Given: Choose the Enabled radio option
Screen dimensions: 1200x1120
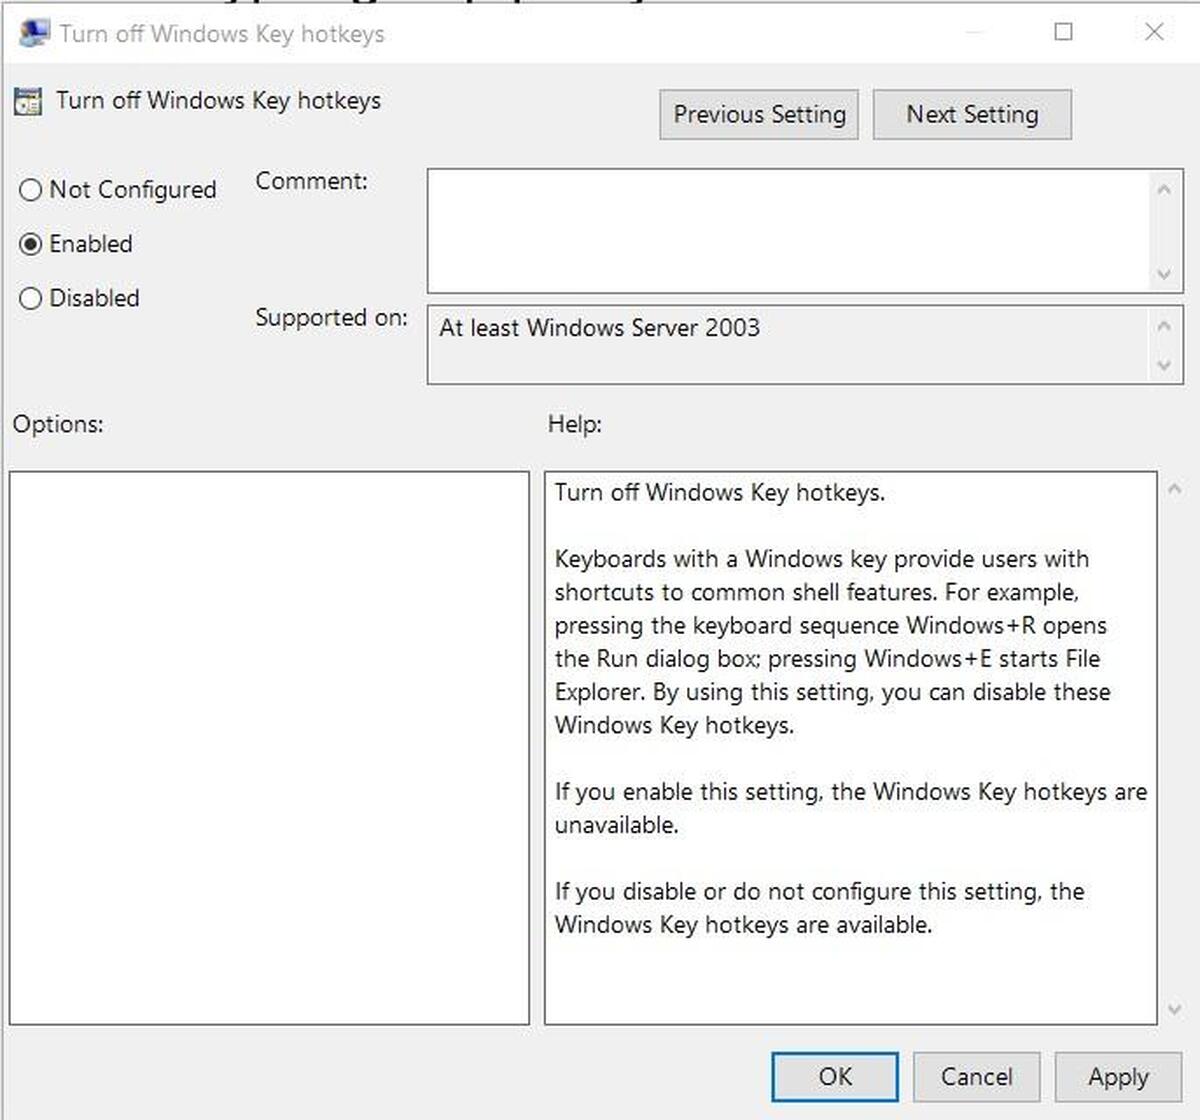Looking at the screenshot, I should pos(31,244).
